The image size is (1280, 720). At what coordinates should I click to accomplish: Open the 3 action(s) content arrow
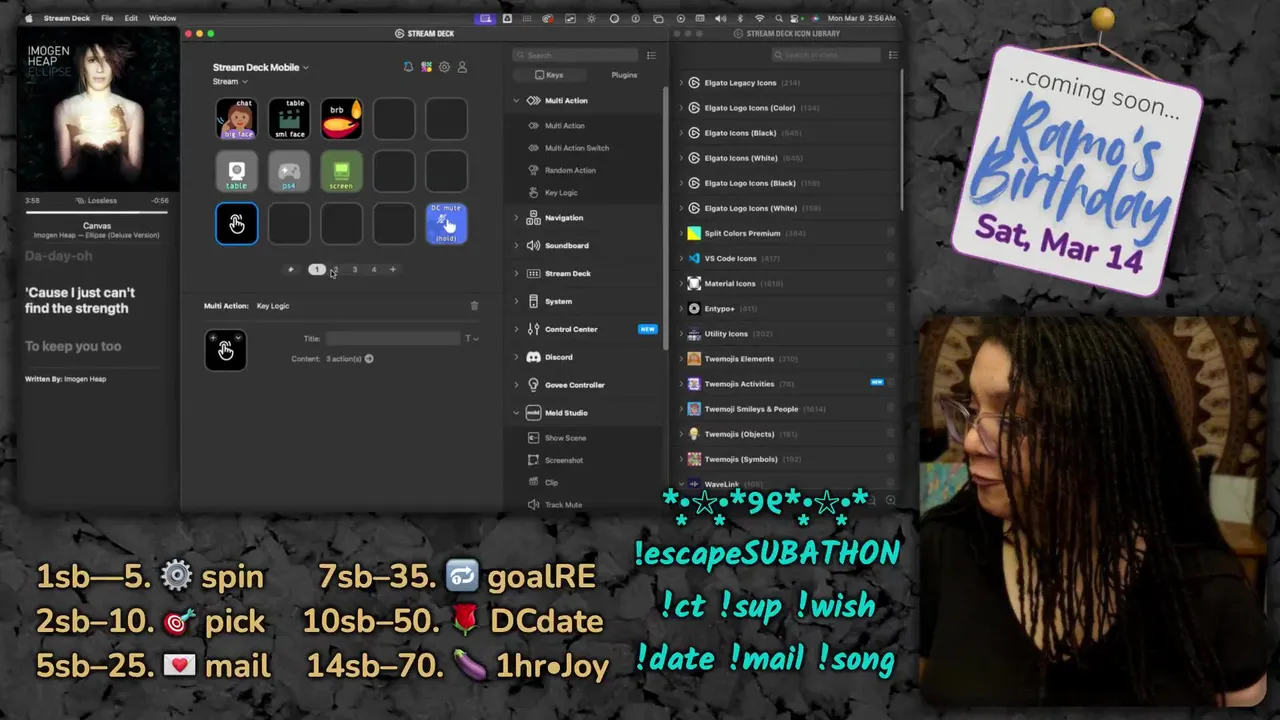pos(369,359)
